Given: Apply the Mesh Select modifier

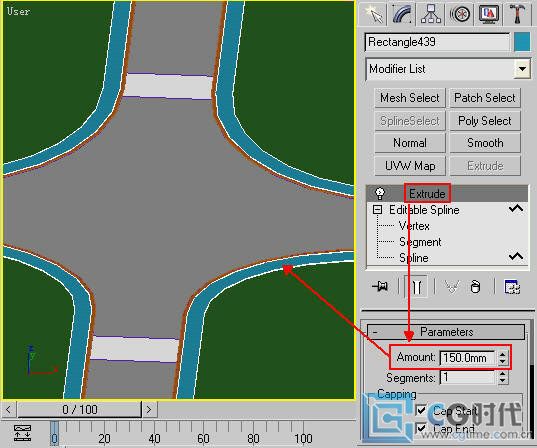Looking at the screenshot, I should pos(410,98).
